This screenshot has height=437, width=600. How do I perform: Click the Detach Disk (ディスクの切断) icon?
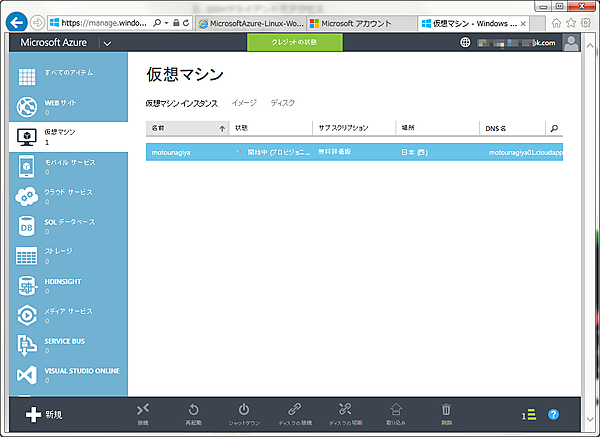click(346, 410)
